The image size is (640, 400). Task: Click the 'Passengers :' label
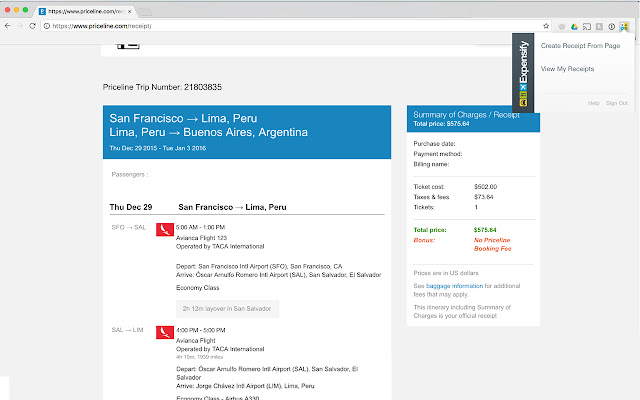(130, 174)
